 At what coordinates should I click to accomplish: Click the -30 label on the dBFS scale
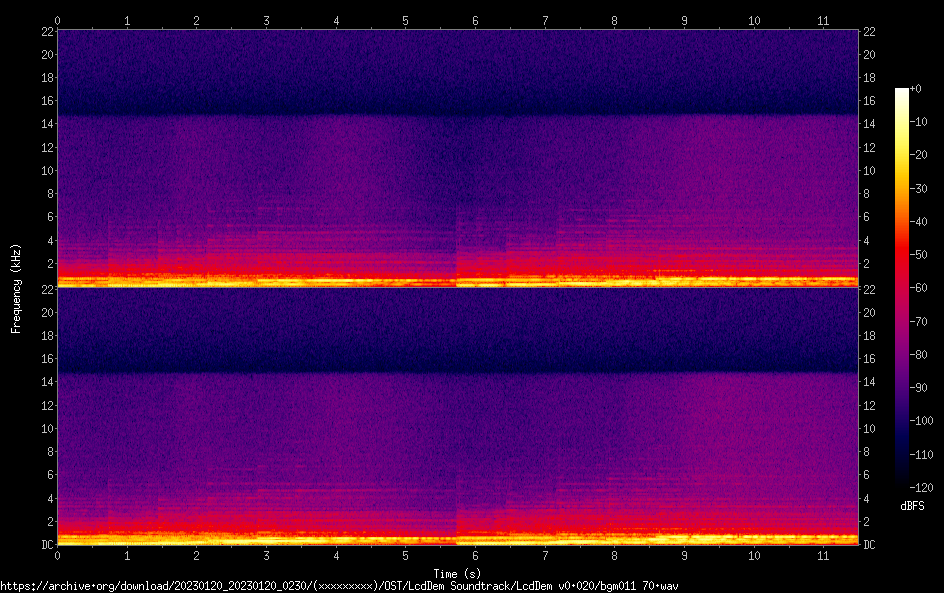[918, 188]
